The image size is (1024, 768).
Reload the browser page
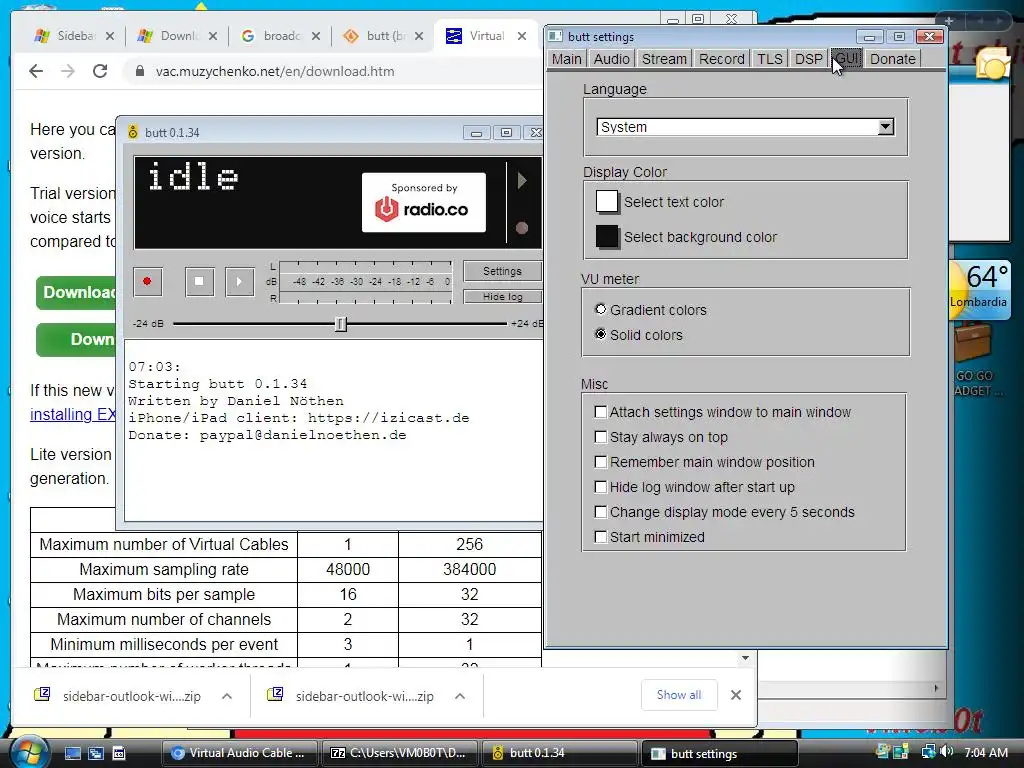click(x=100, y=71)
